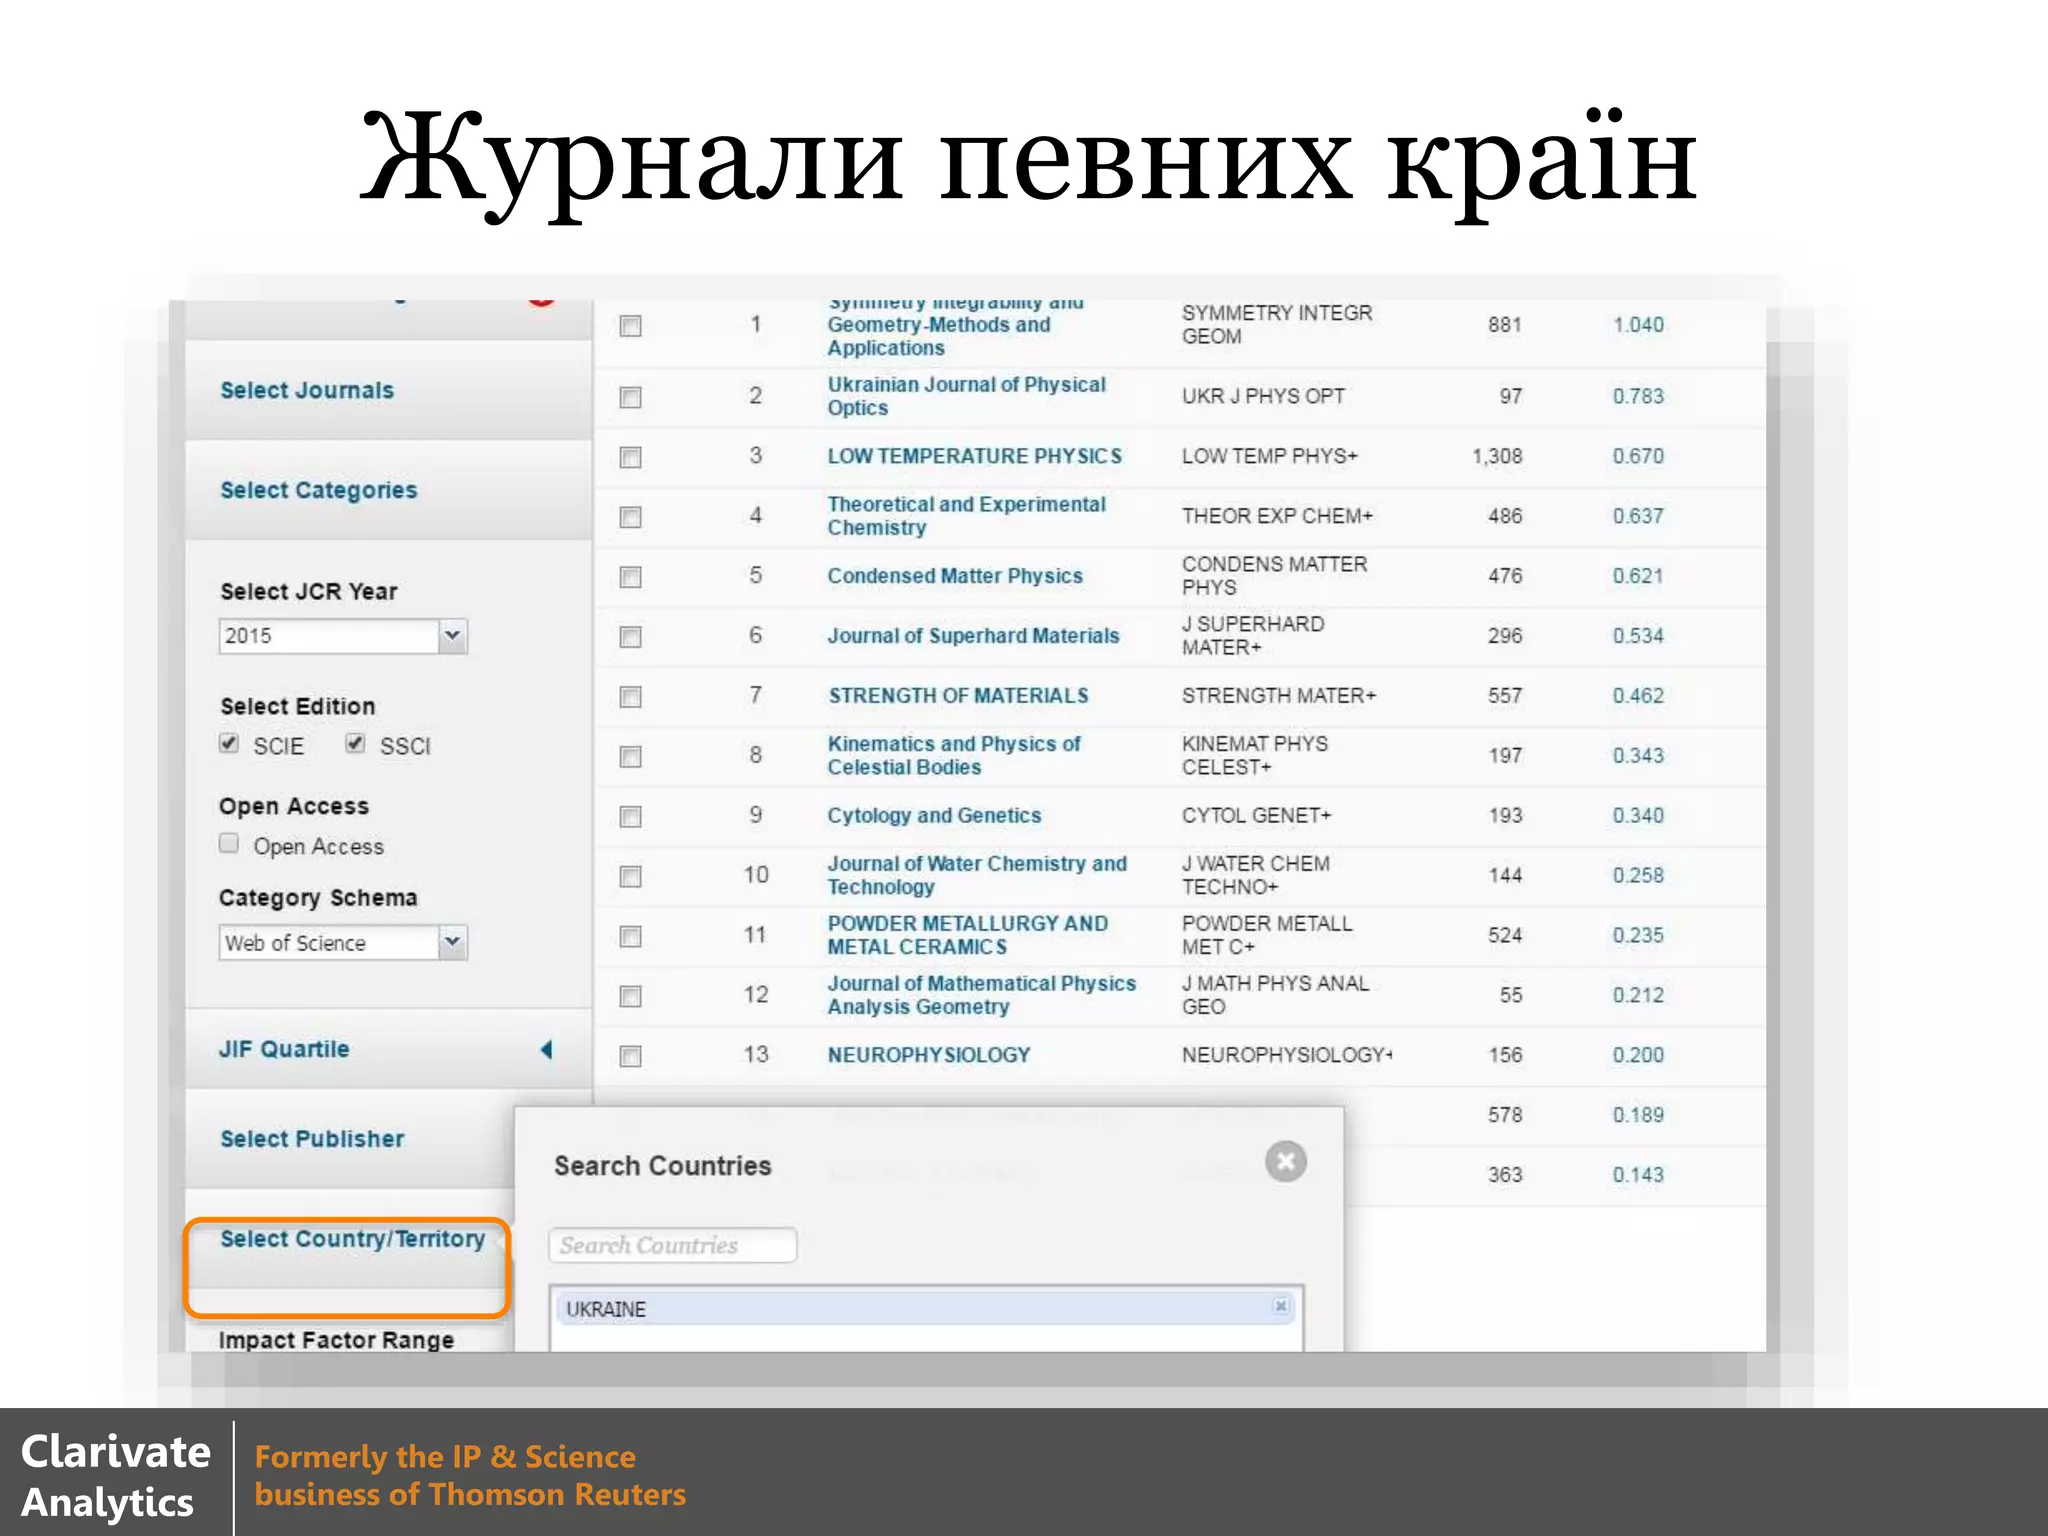Open the JCR Year dropdown
2048x1536 pixels.
452,636
